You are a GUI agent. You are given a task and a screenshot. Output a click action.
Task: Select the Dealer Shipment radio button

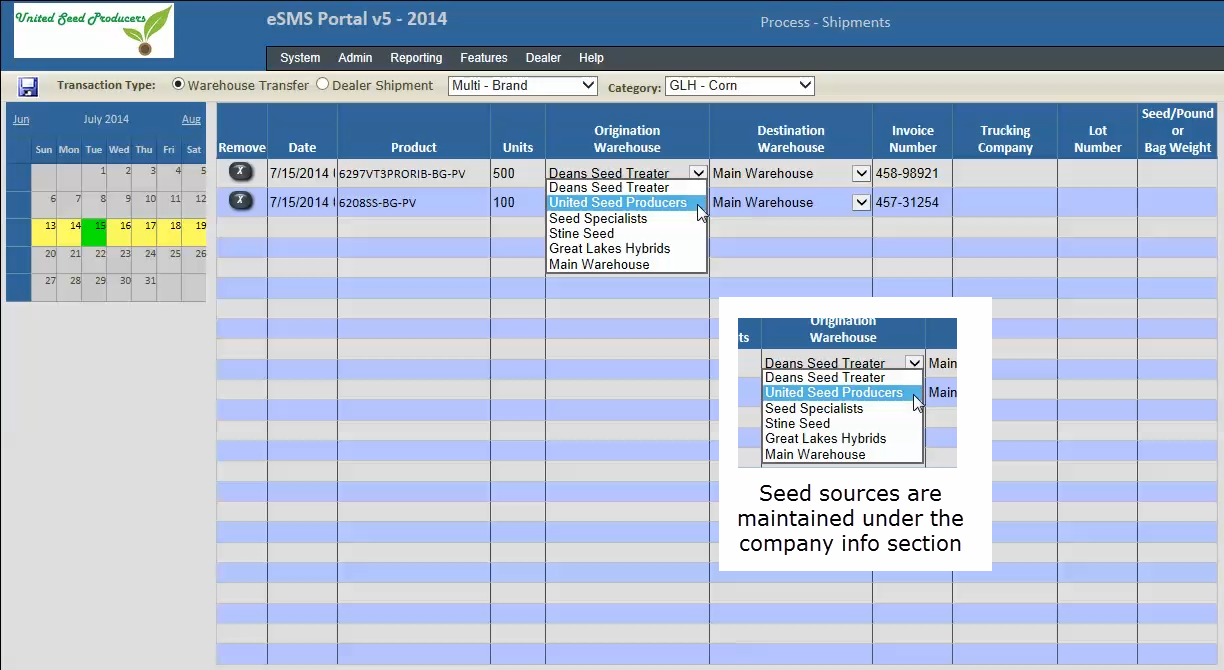tap(323, 85)
